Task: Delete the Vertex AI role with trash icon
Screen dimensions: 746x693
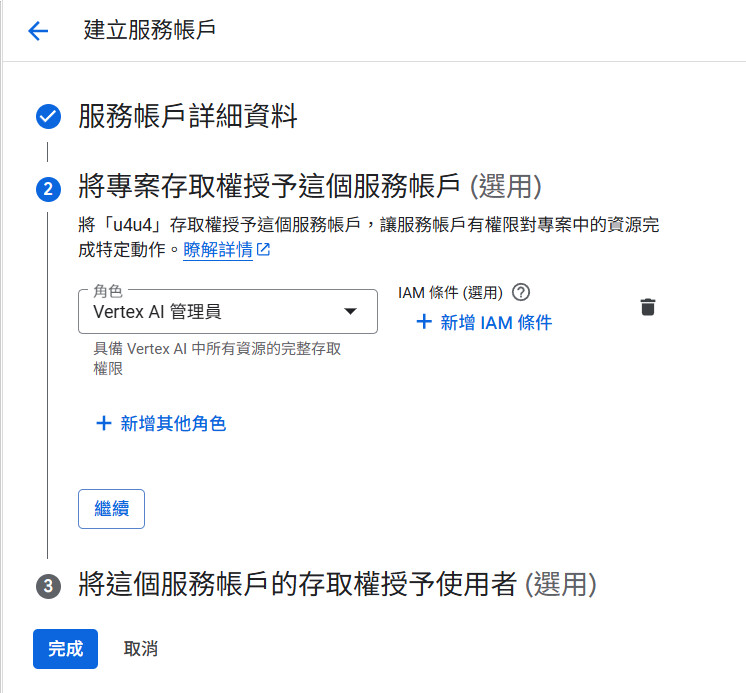Action: tap(648, 307)
